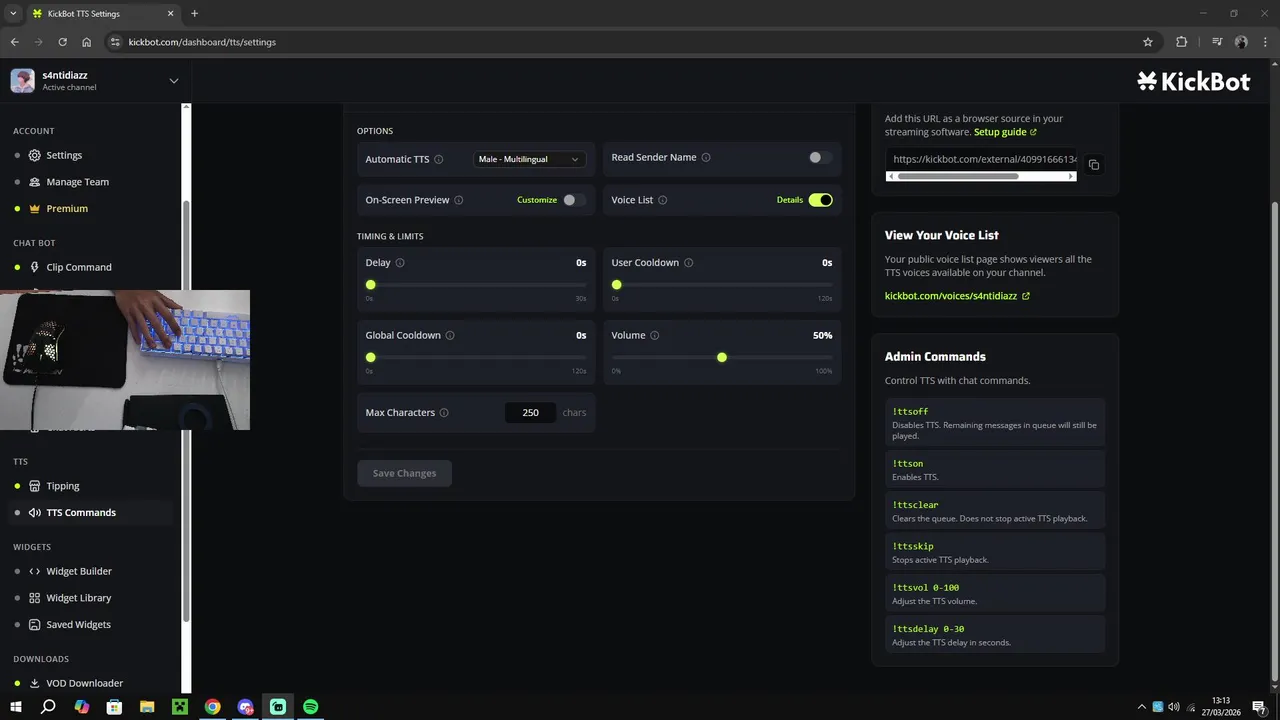Click info icon next to Global Cooldown

pyautogui.click(x=450, y=336)
